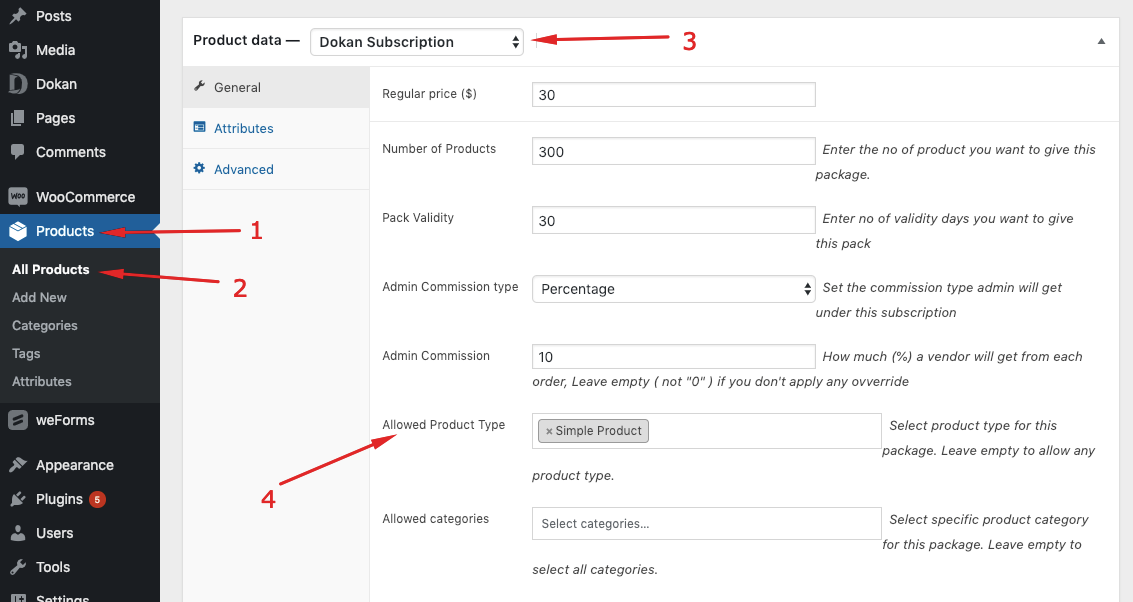Open Admin Commission type dropdown
1133x602 pixels.
pyautogui.click(x=673, y=289)
